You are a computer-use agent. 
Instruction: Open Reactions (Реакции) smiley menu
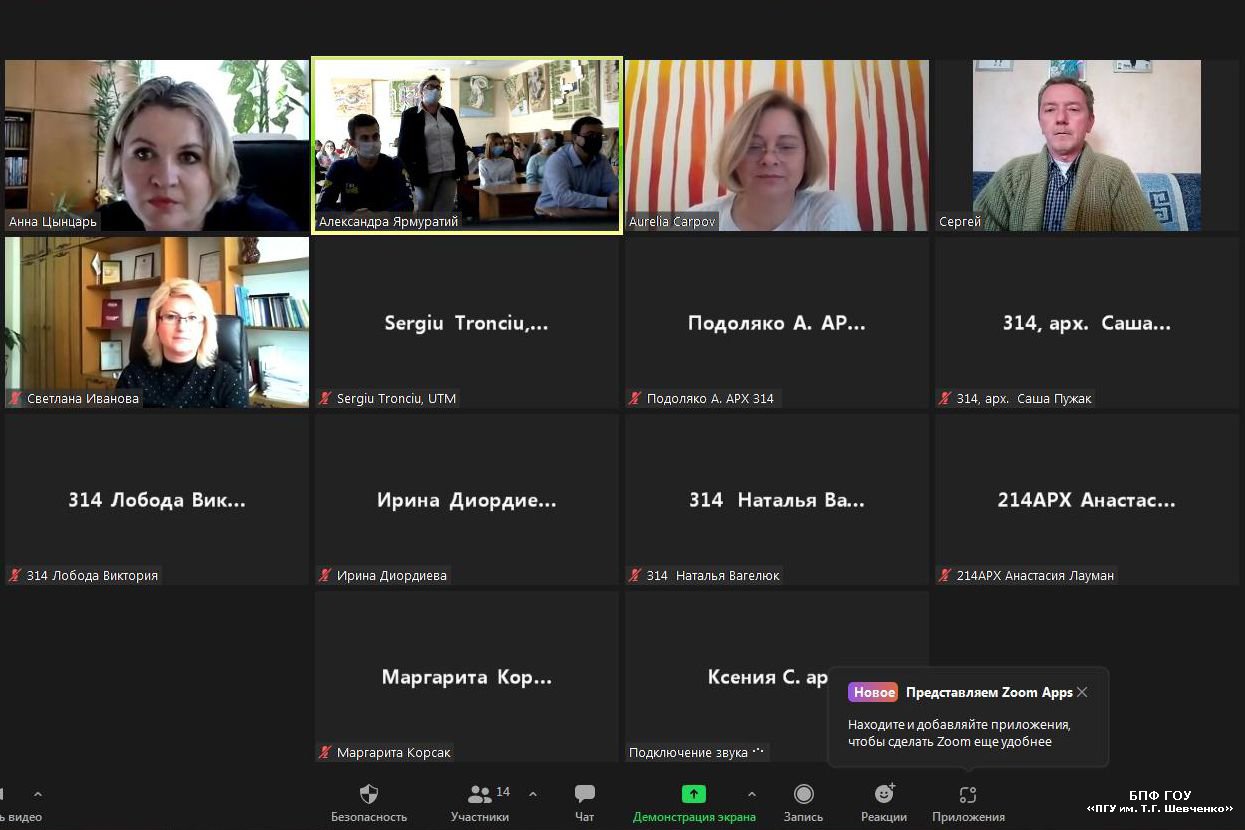coord(884,803)
